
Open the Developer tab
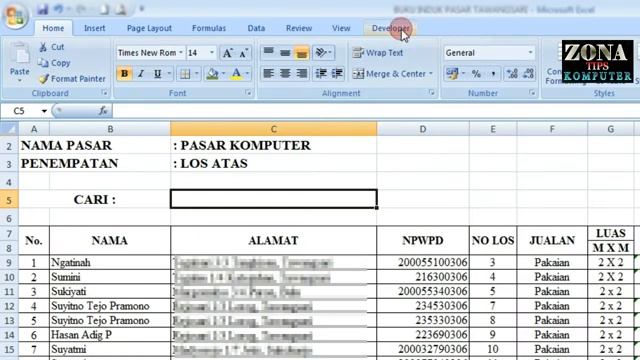390,28
